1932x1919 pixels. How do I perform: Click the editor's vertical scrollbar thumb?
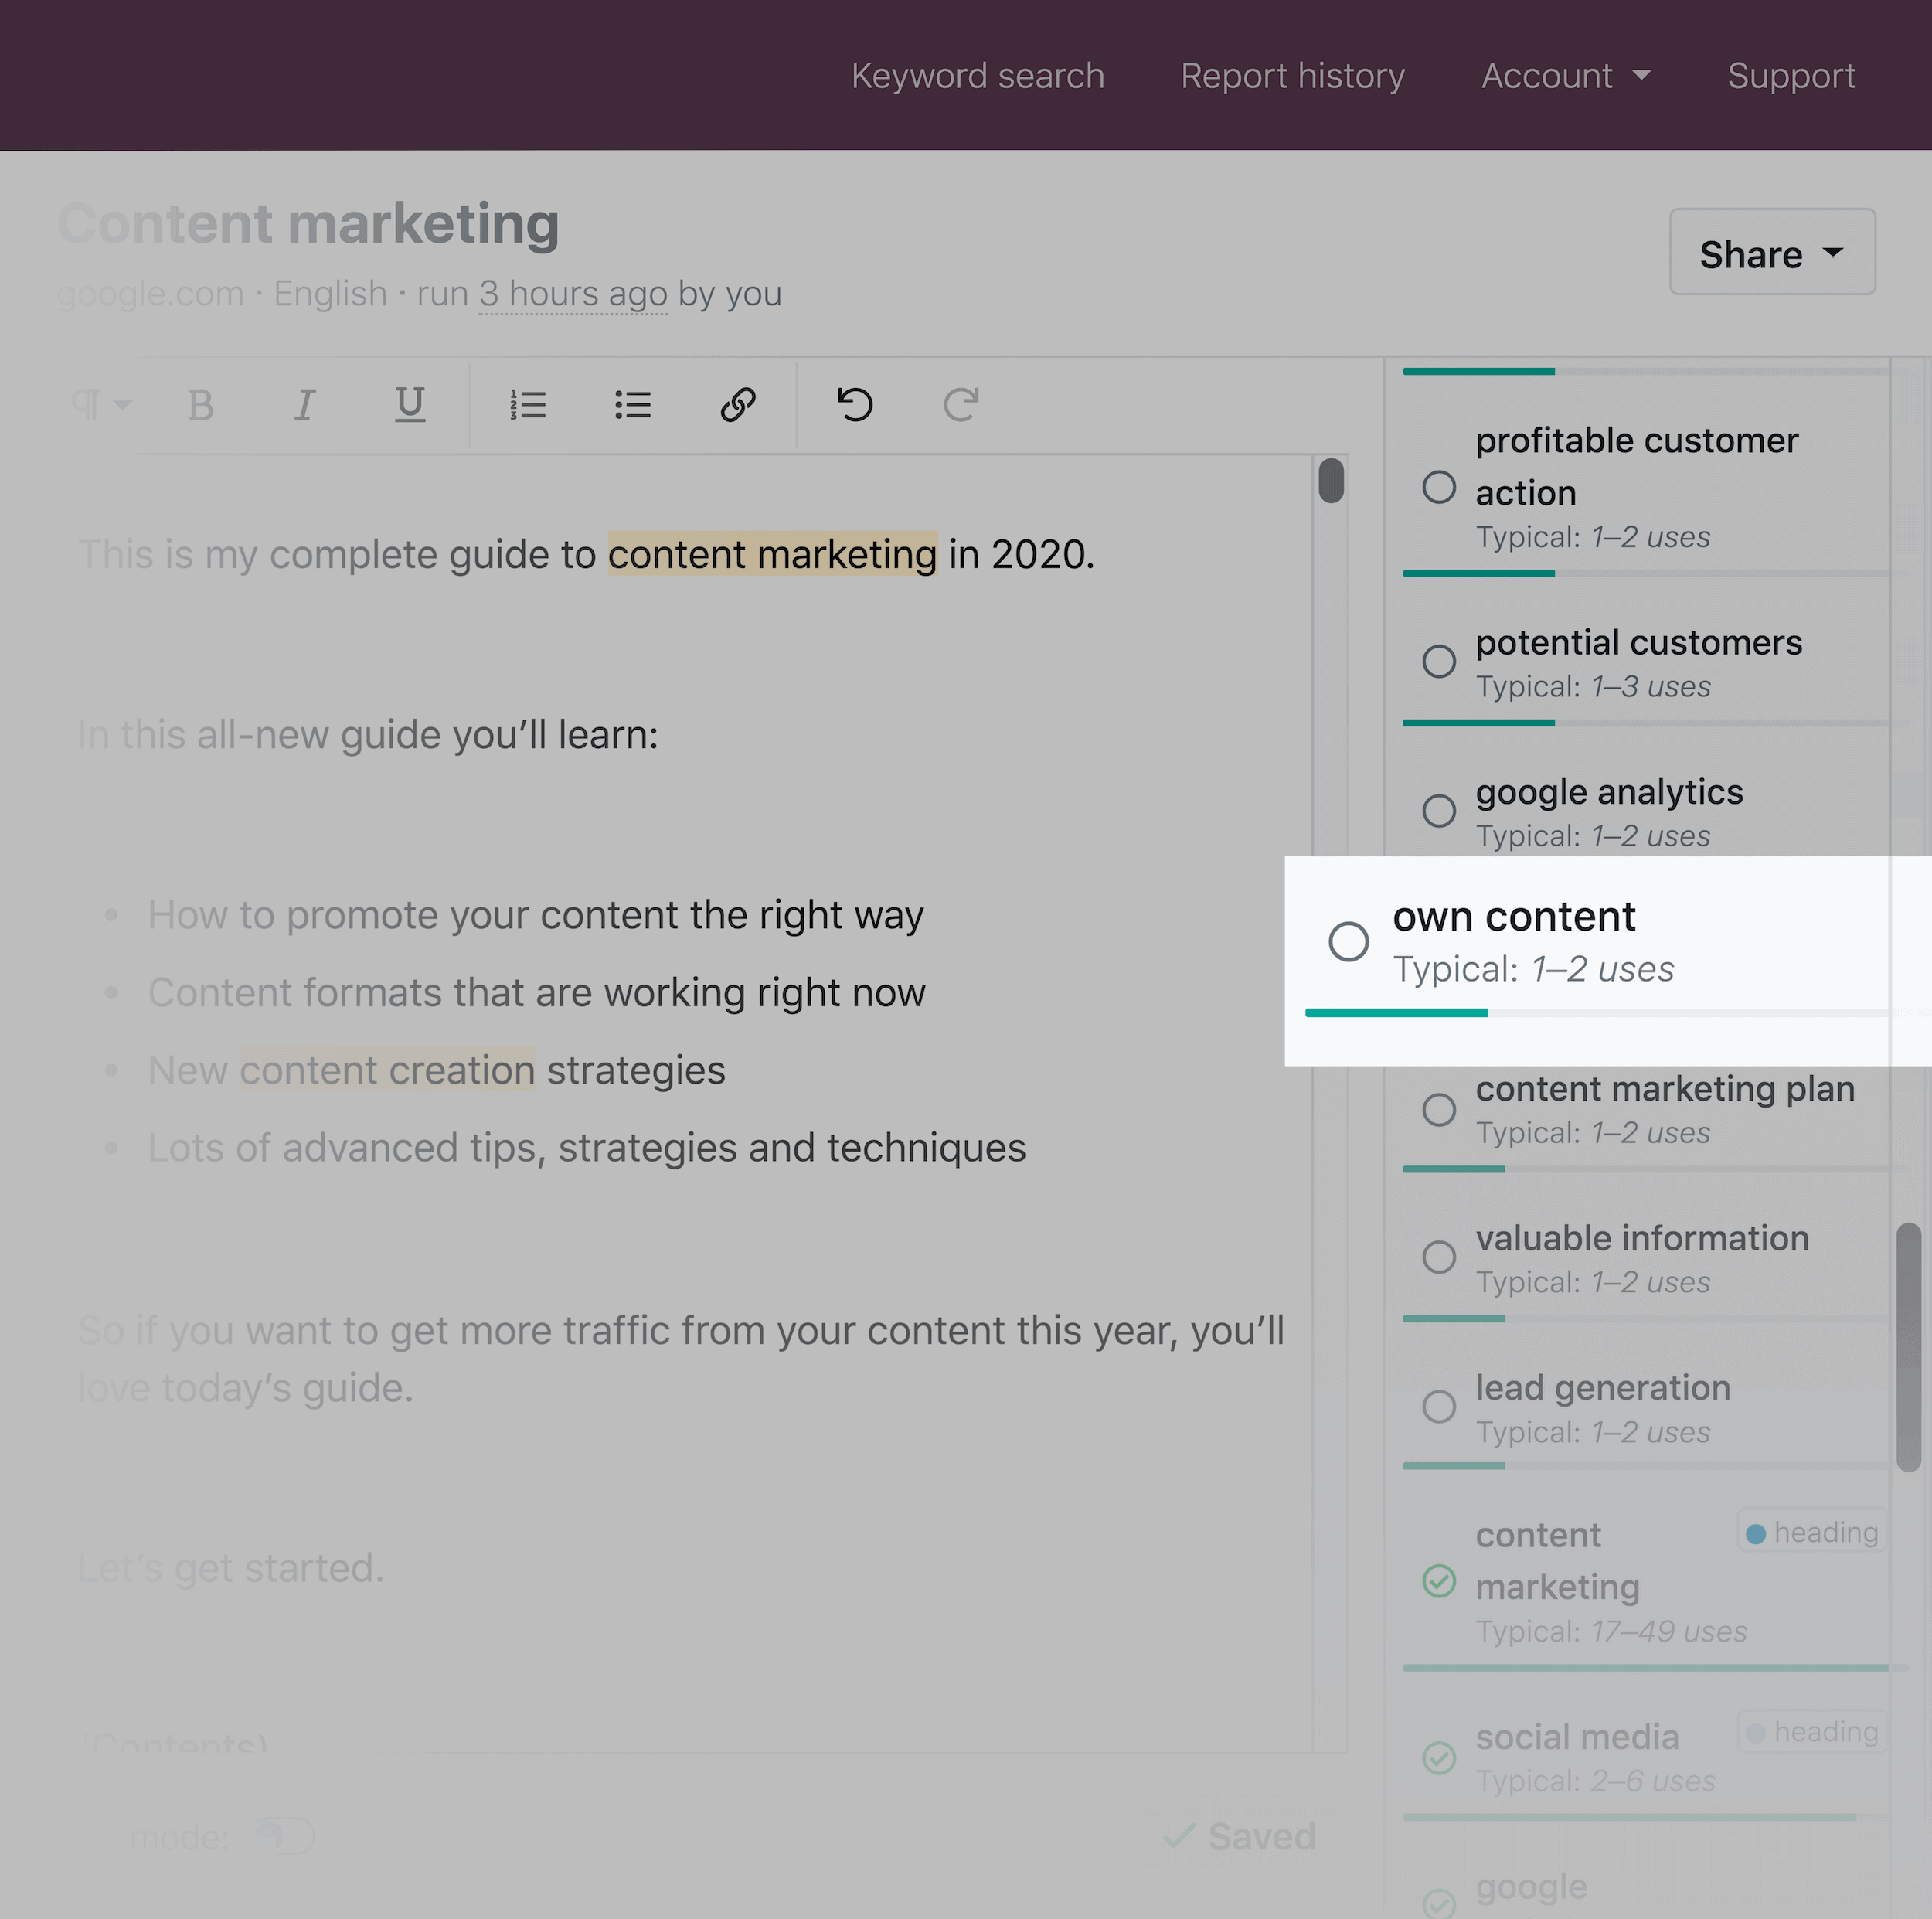tap(1331, 480)
